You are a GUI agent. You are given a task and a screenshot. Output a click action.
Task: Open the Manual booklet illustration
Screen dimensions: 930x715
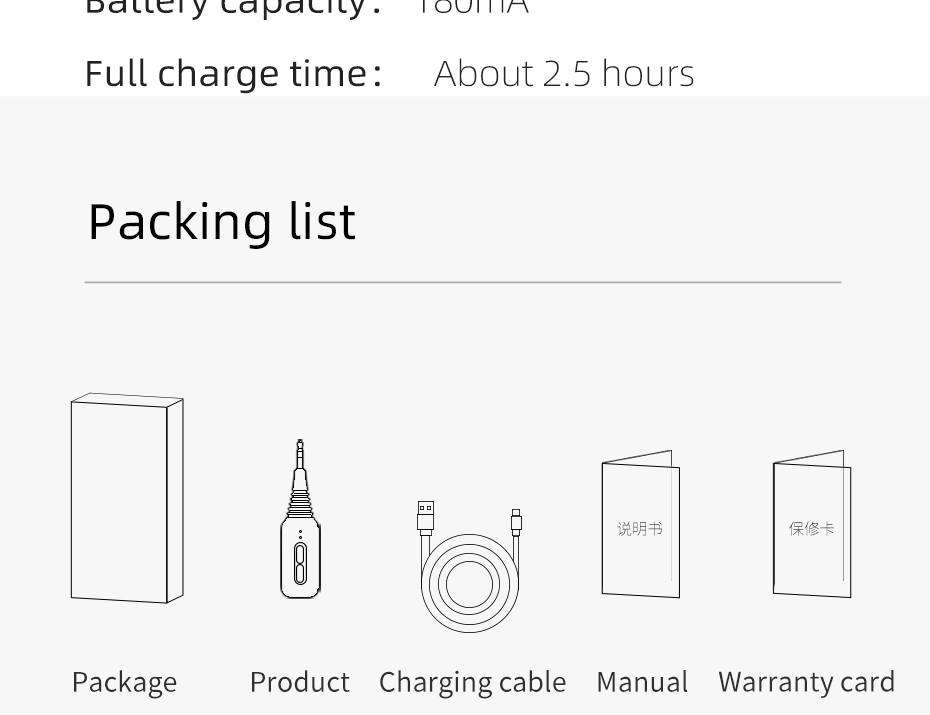(641, 524)
